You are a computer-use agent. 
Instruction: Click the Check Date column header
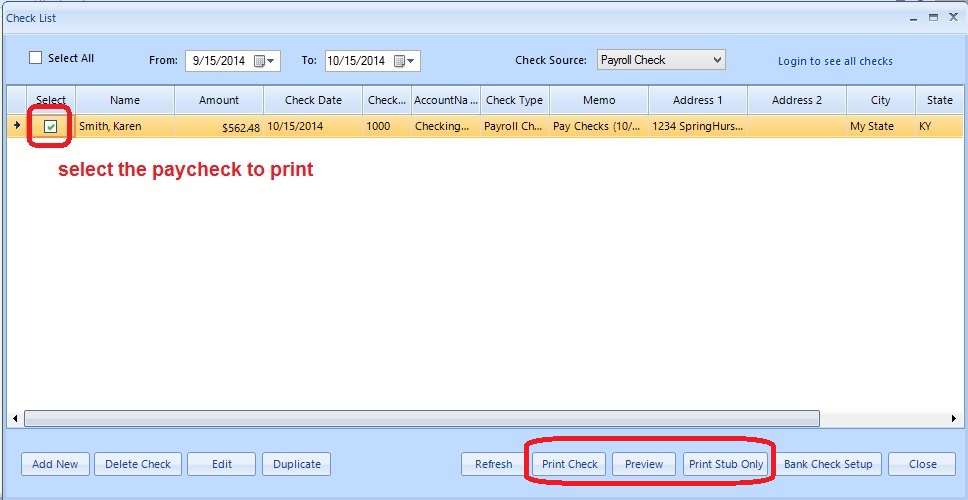tap(313, 100)
